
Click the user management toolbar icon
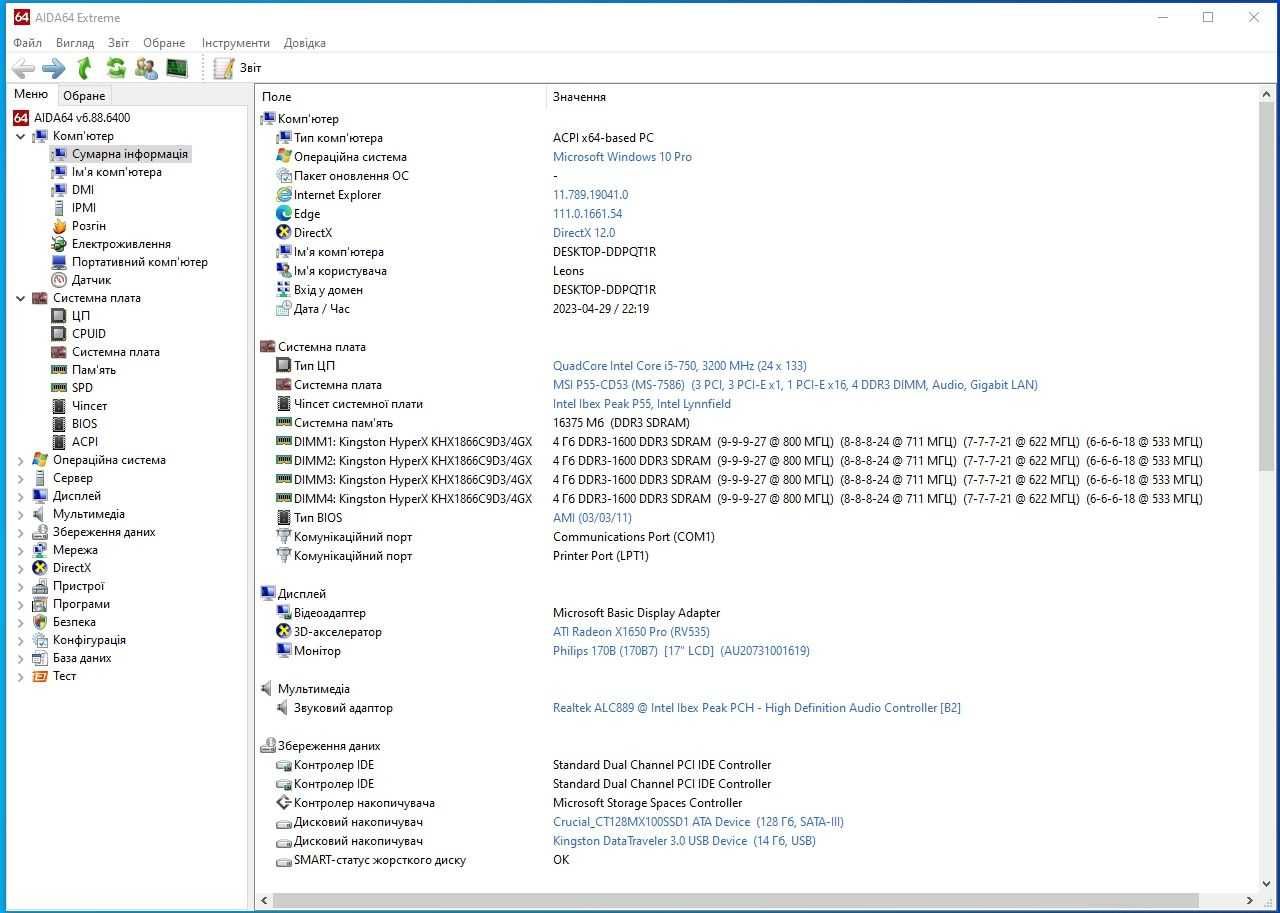coord(146,68)
